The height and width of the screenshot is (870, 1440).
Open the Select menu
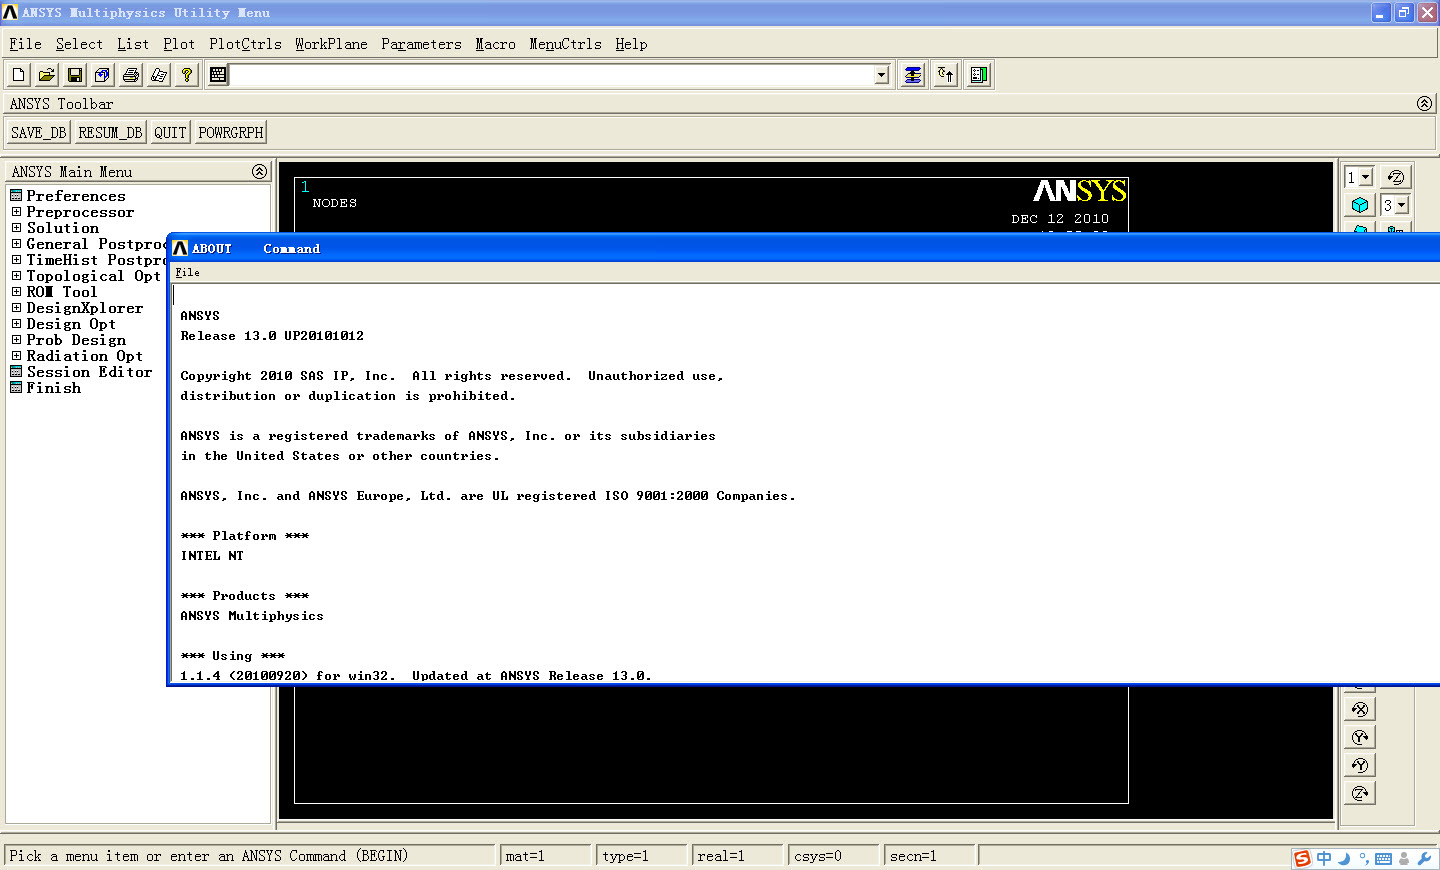79,44
